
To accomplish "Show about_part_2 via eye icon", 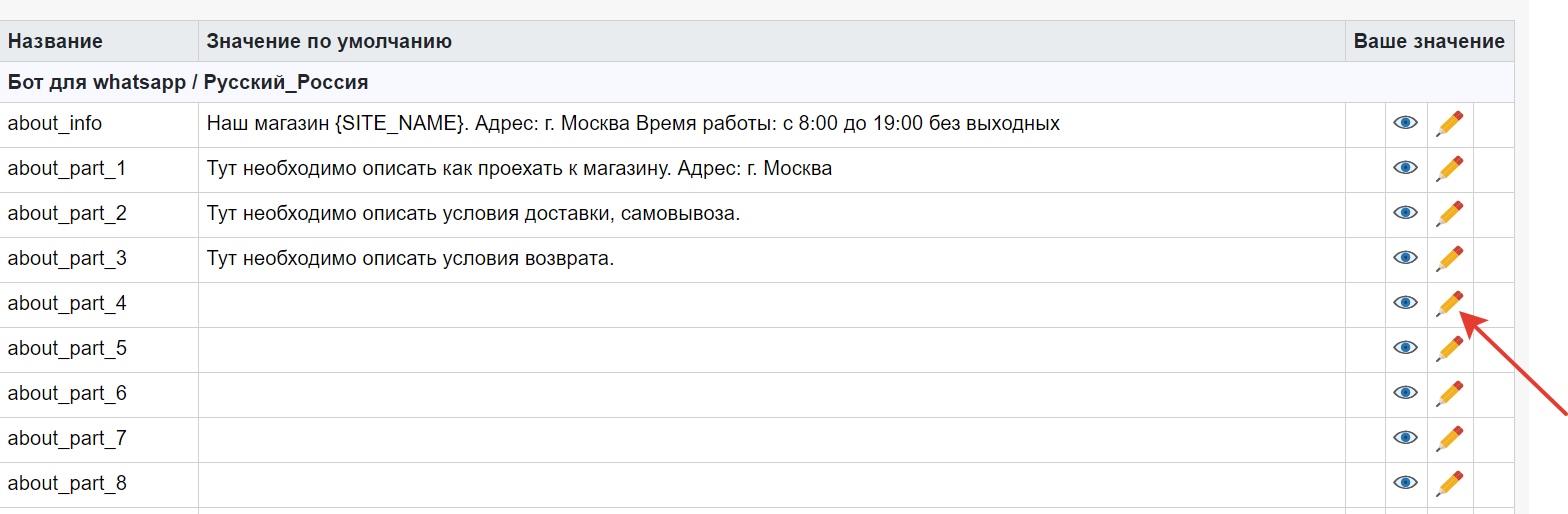I will point(1406,213).
